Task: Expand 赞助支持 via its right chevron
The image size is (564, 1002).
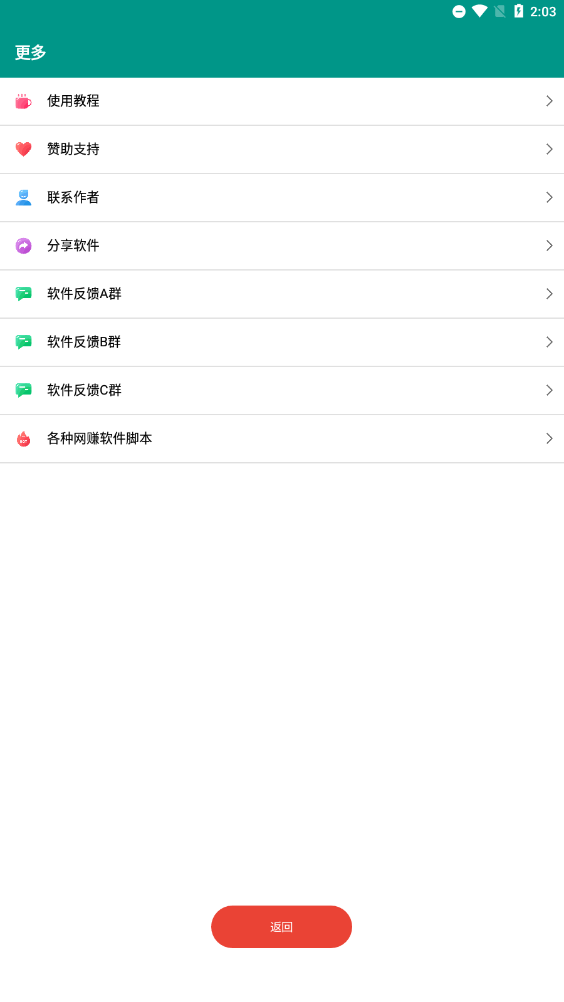Action: [549, 150]
